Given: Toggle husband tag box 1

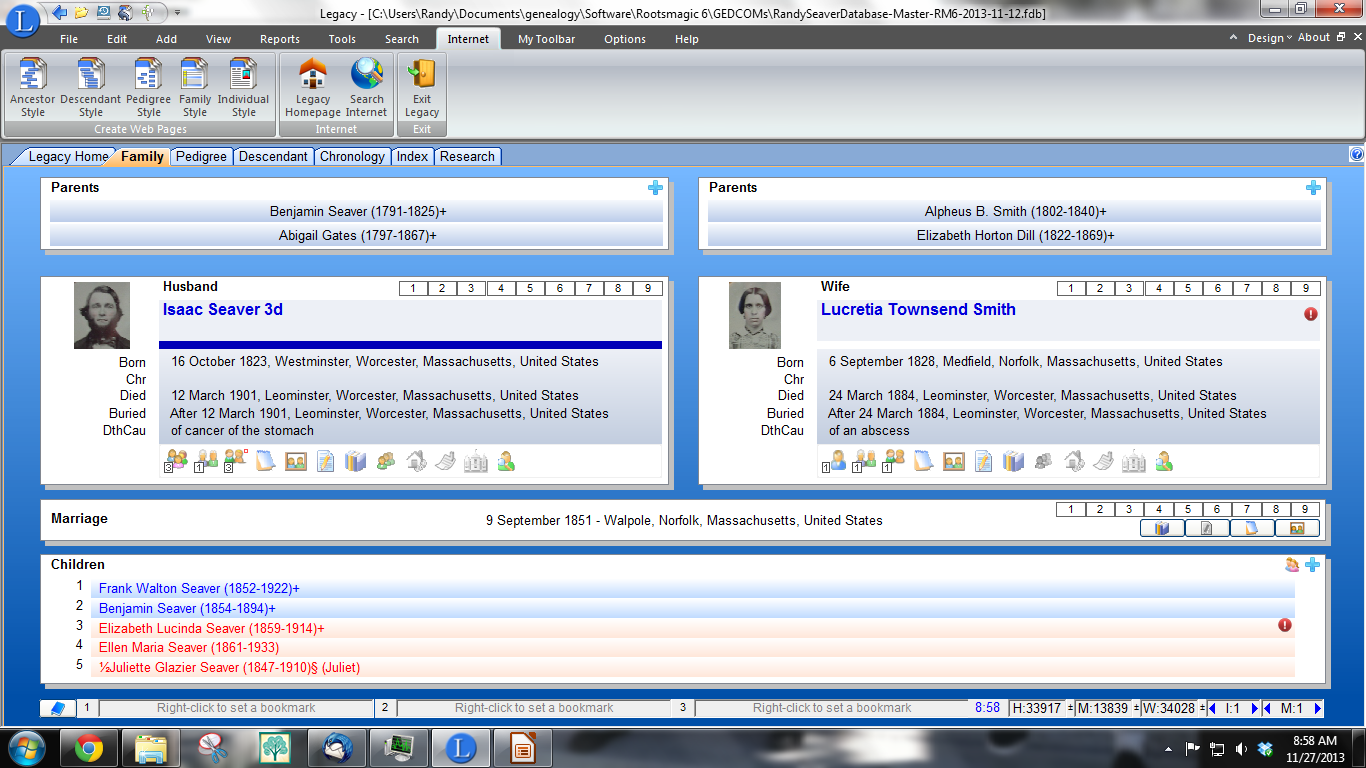Looking at the screenshot, I should 413,288.
